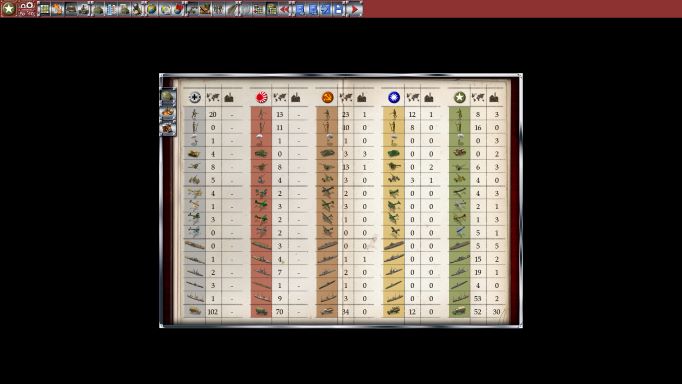Click the Japanese rising sun emblem
The height and width of the screenshot is (384, 682).
[x=261, y=97]
